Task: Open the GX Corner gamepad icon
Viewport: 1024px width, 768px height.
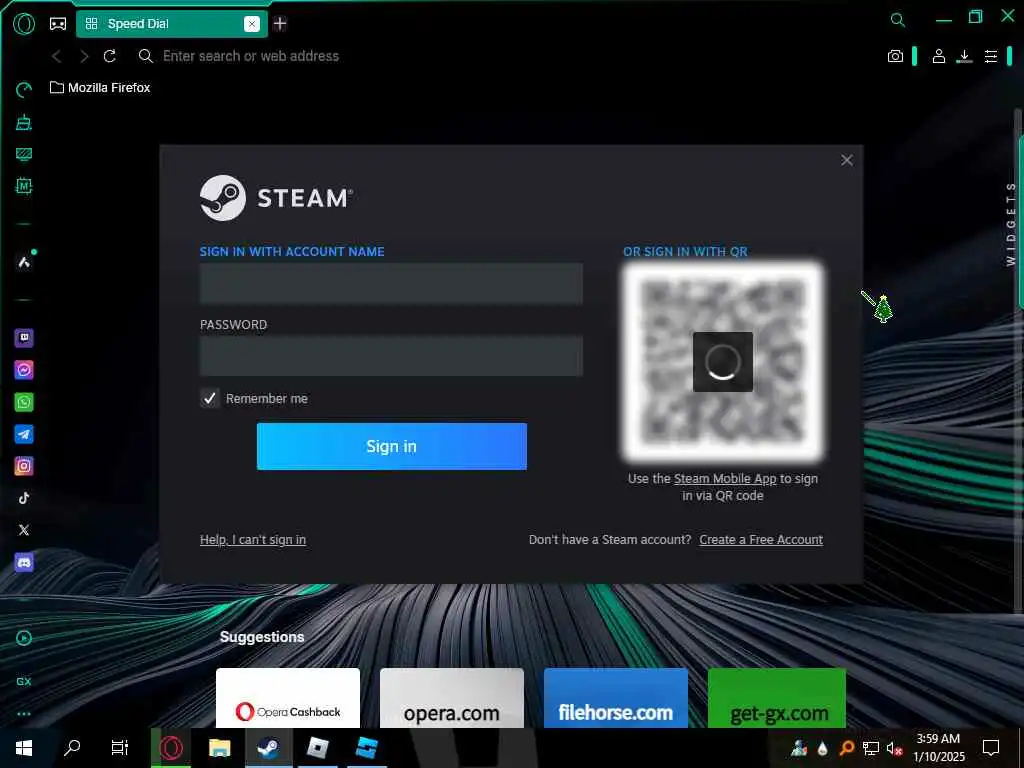Action: [x=58, y=24]
